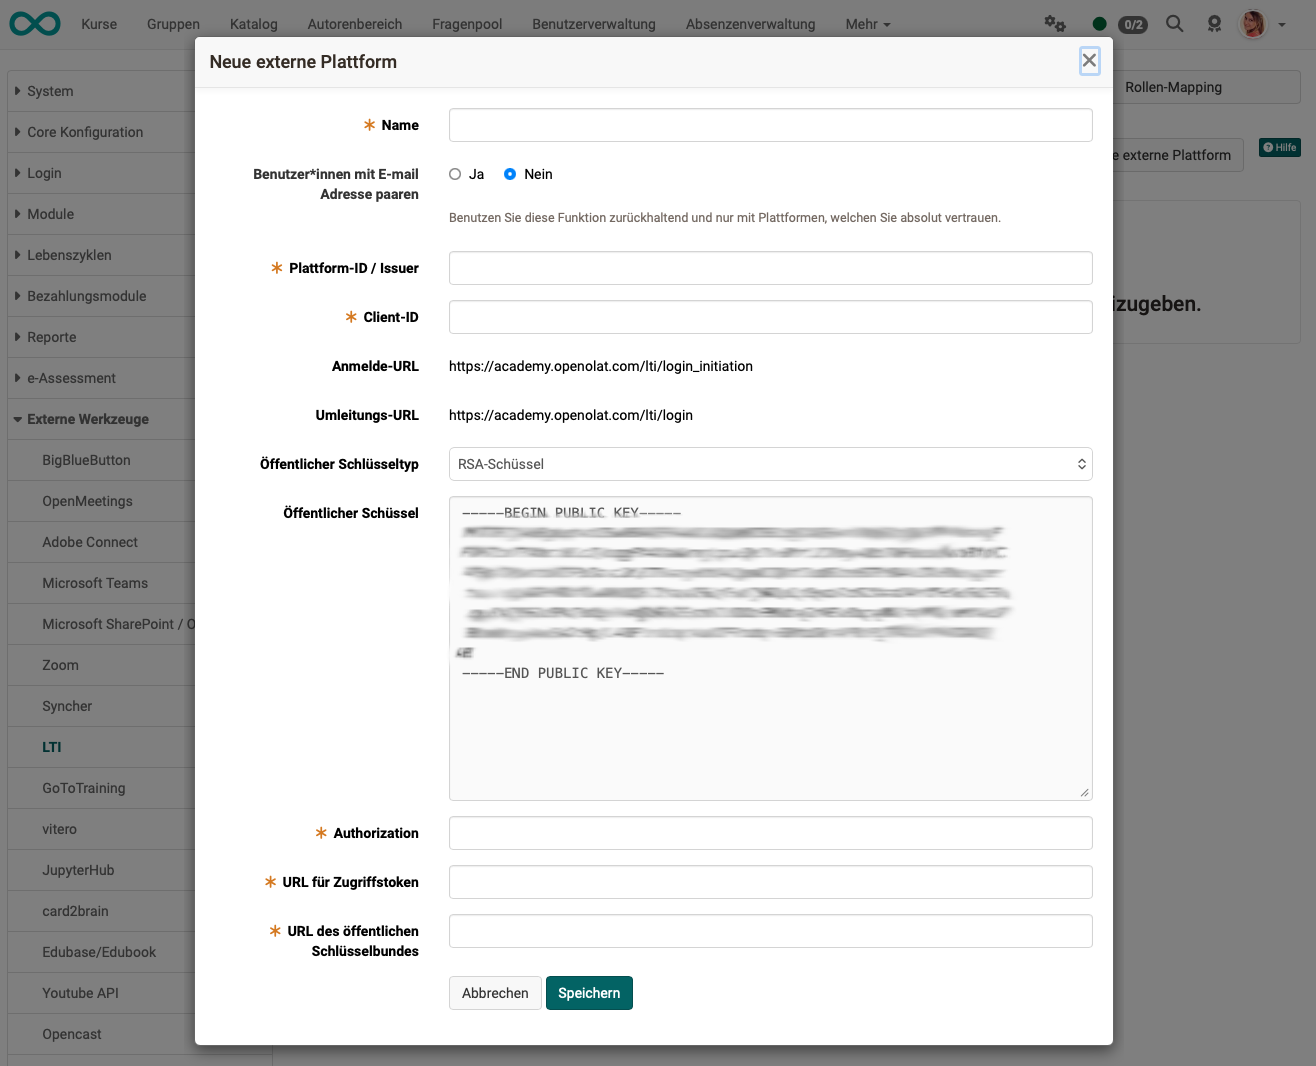This screenshot has width=1316, height=1066.
Task: Open the achievements medal icon
Action: coord(1214,23)
